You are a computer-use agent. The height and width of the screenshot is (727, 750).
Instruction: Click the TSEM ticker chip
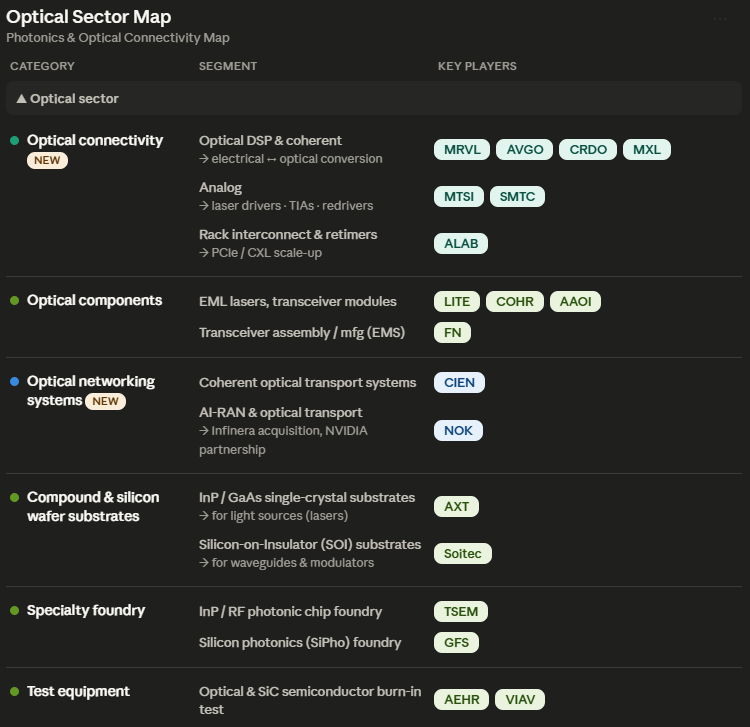pyautogui.click(x=461, y=612)
